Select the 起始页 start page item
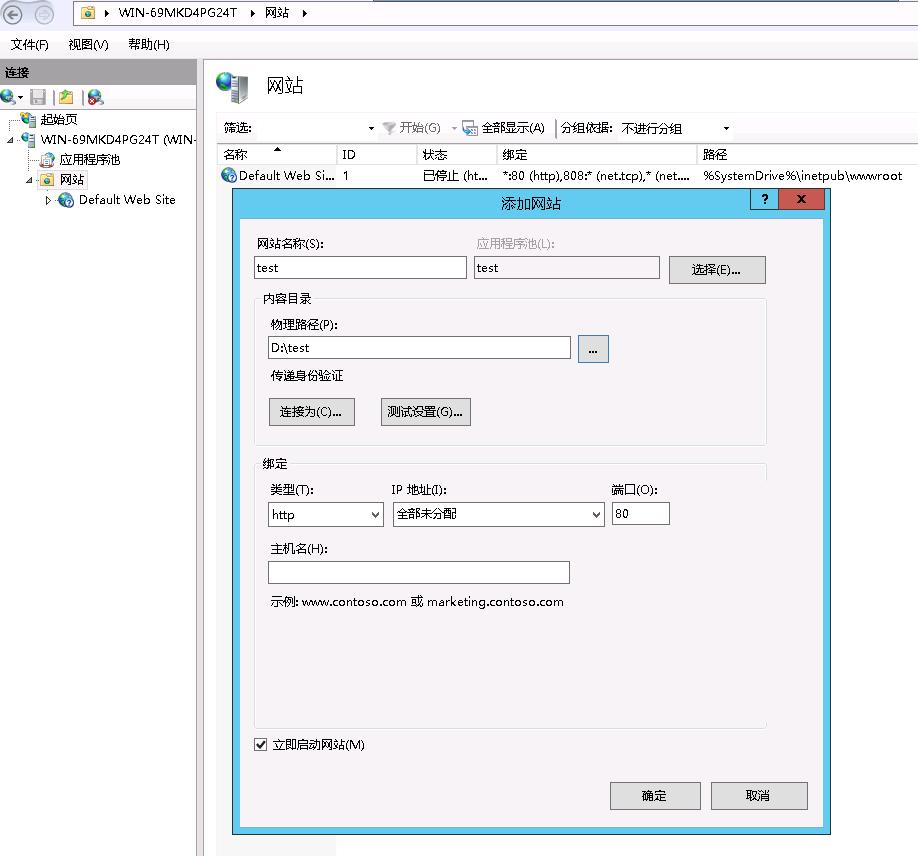The height and width of the screenshot is (856, 918). coord(55,120)
